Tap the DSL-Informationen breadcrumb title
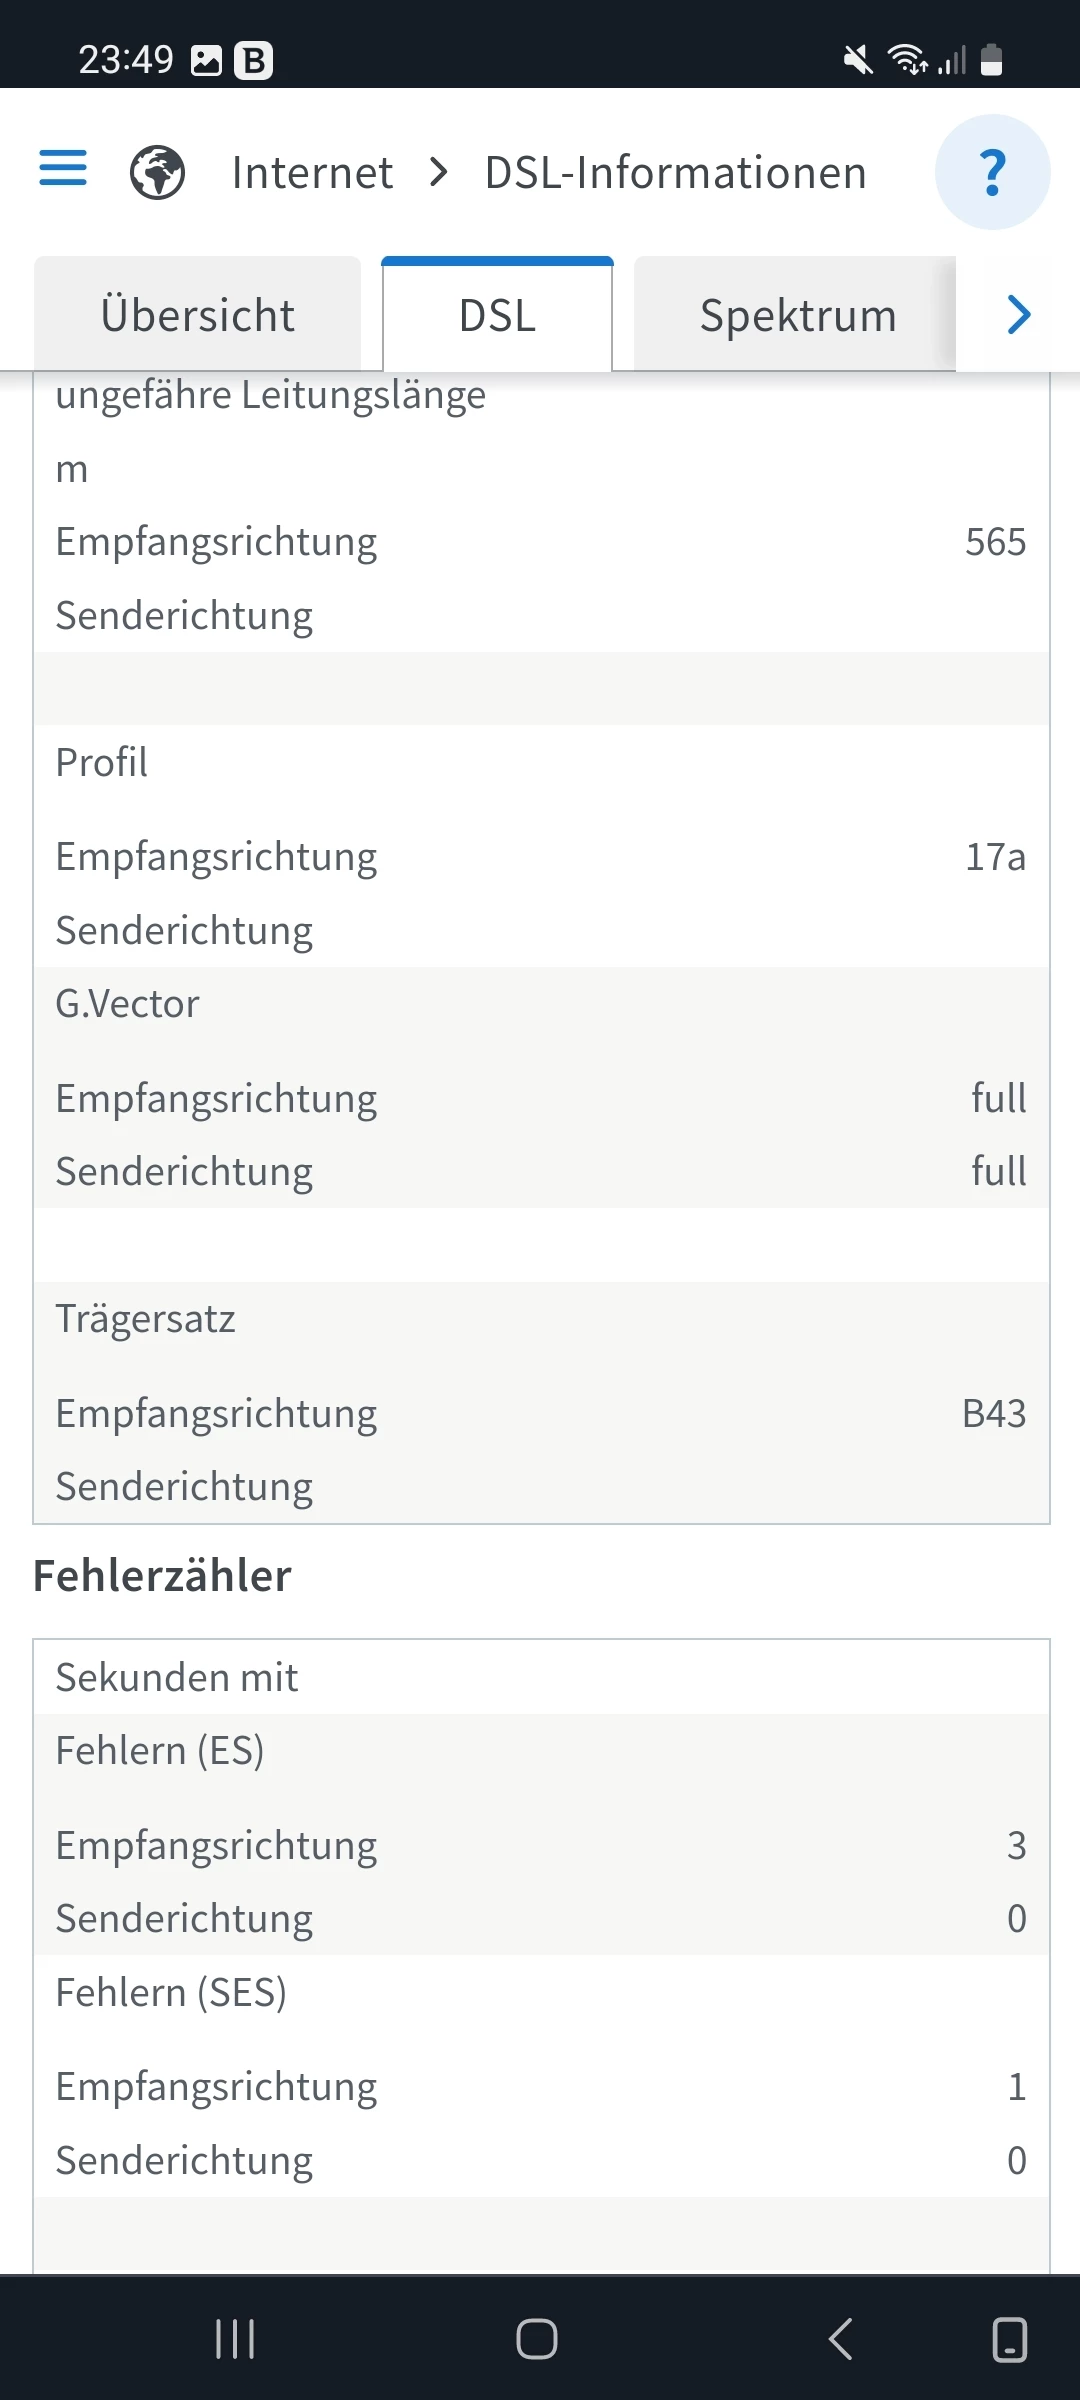Viewport: 1080px width, 2400px height. point(676,172)
